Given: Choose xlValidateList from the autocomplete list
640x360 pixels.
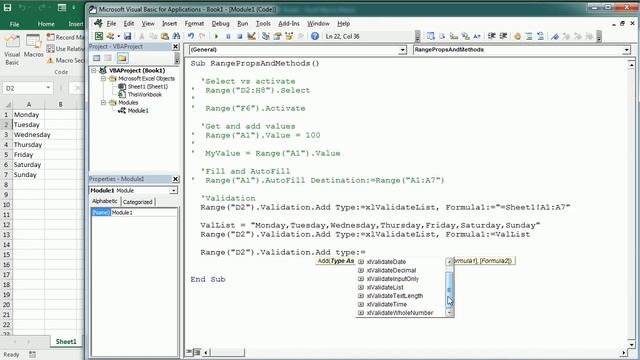Looking at the screenshot, I should point(385,287).
